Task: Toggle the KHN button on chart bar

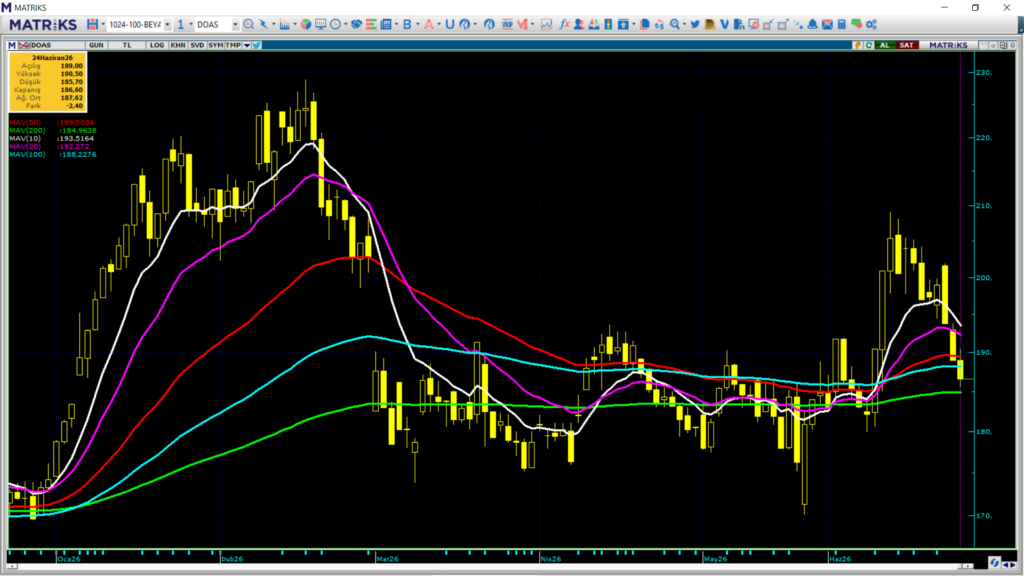Action: (x=178, y=45)
